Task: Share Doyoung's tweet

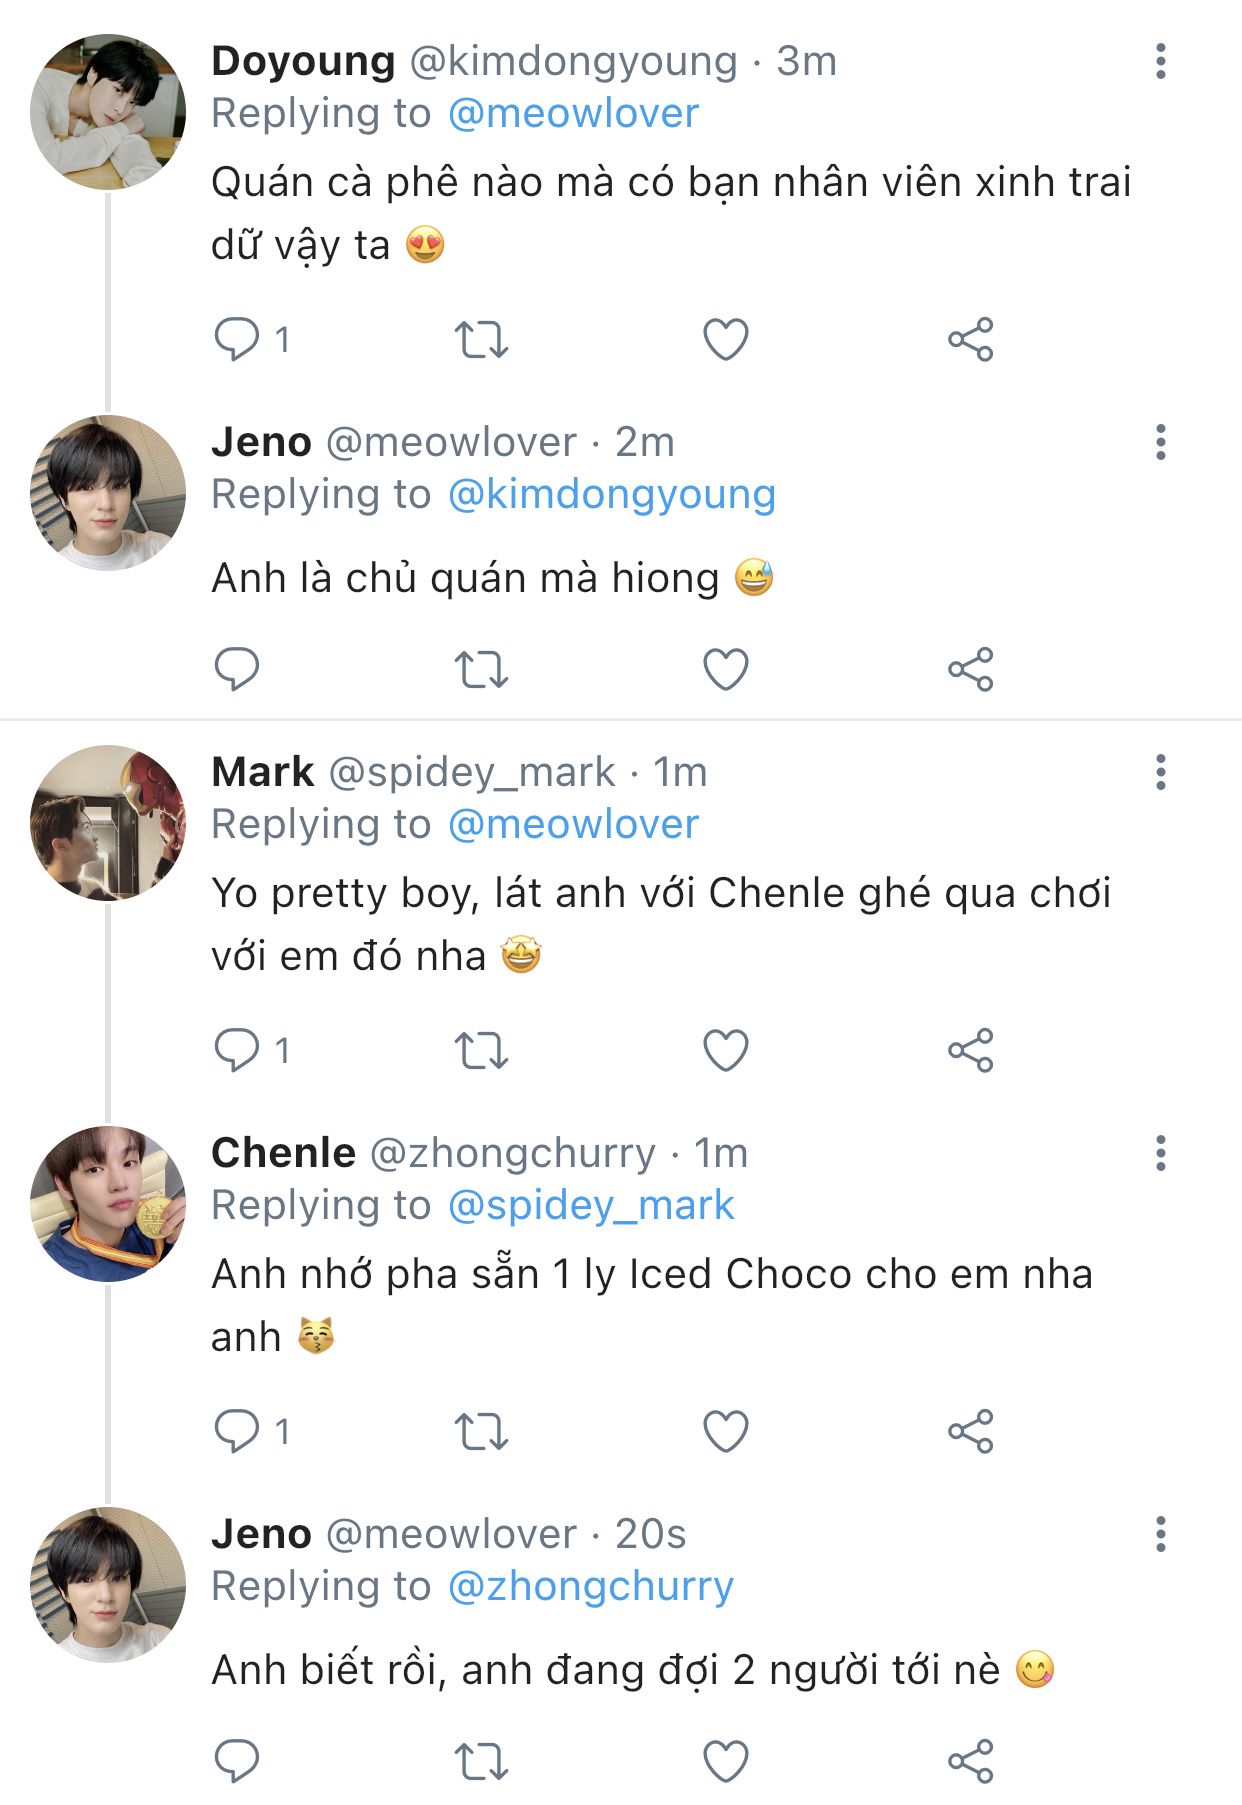Action: 970,339
